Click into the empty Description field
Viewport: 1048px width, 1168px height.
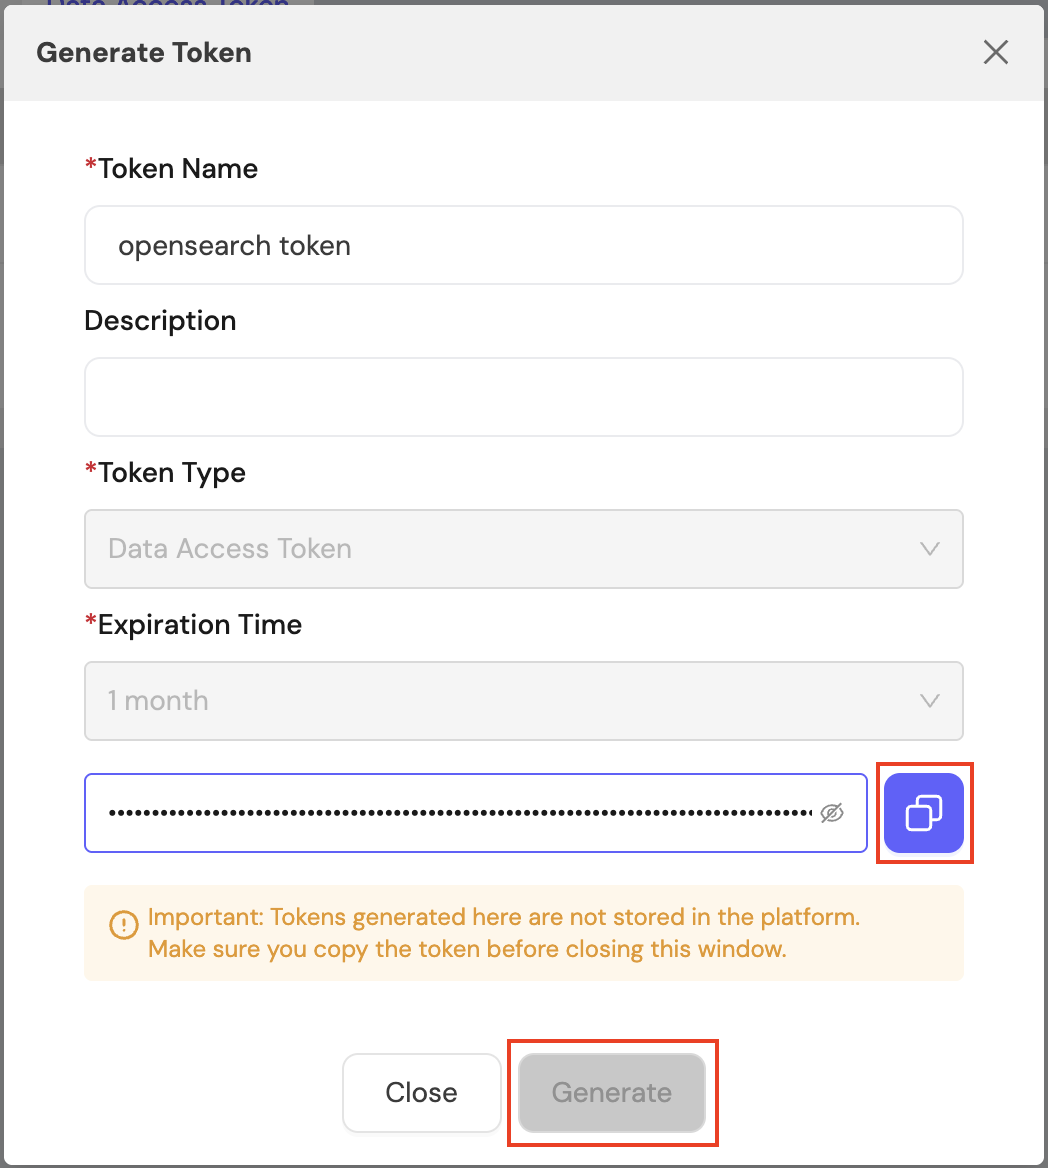click(524, 397)
